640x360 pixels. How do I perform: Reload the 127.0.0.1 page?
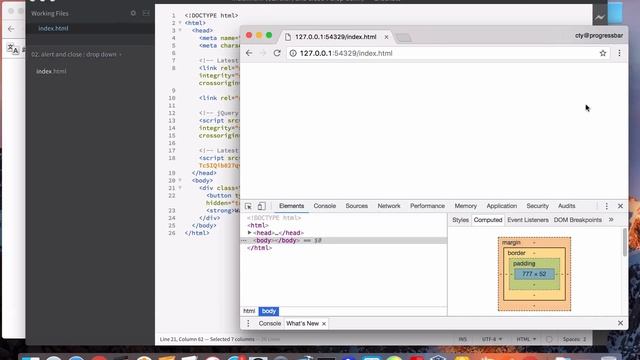(x=277, y=53)
